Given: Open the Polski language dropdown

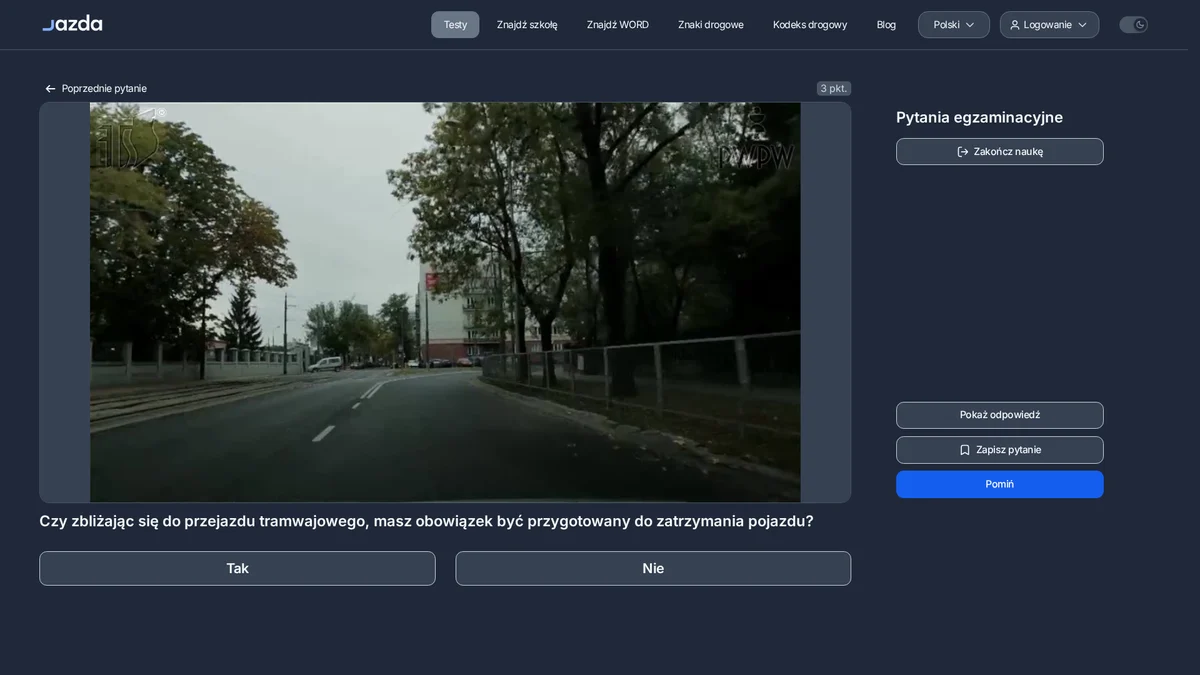Looking at the screenshot, I should pyautogui.click(x=954, y=25).
